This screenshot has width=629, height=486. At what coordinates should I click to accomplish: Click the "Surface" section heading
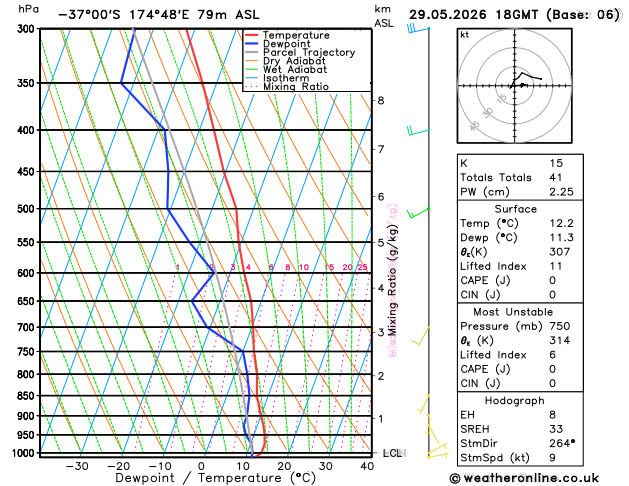pos(515,209)
